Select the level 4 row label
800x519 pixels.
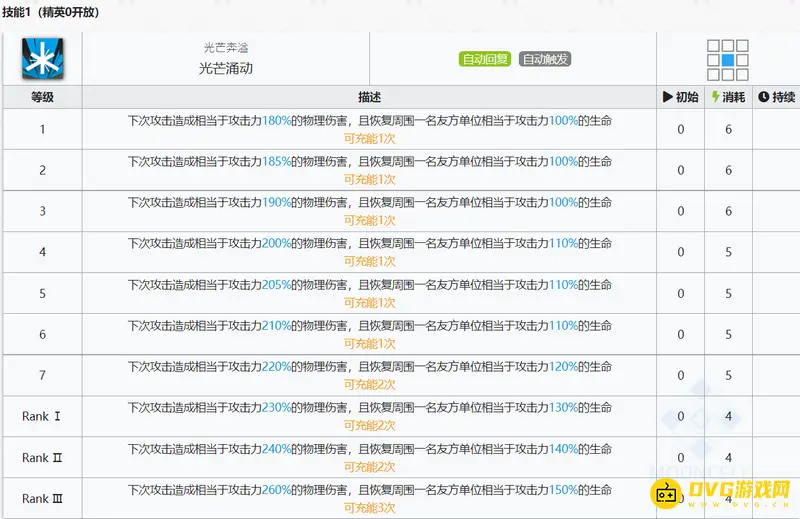42,252
